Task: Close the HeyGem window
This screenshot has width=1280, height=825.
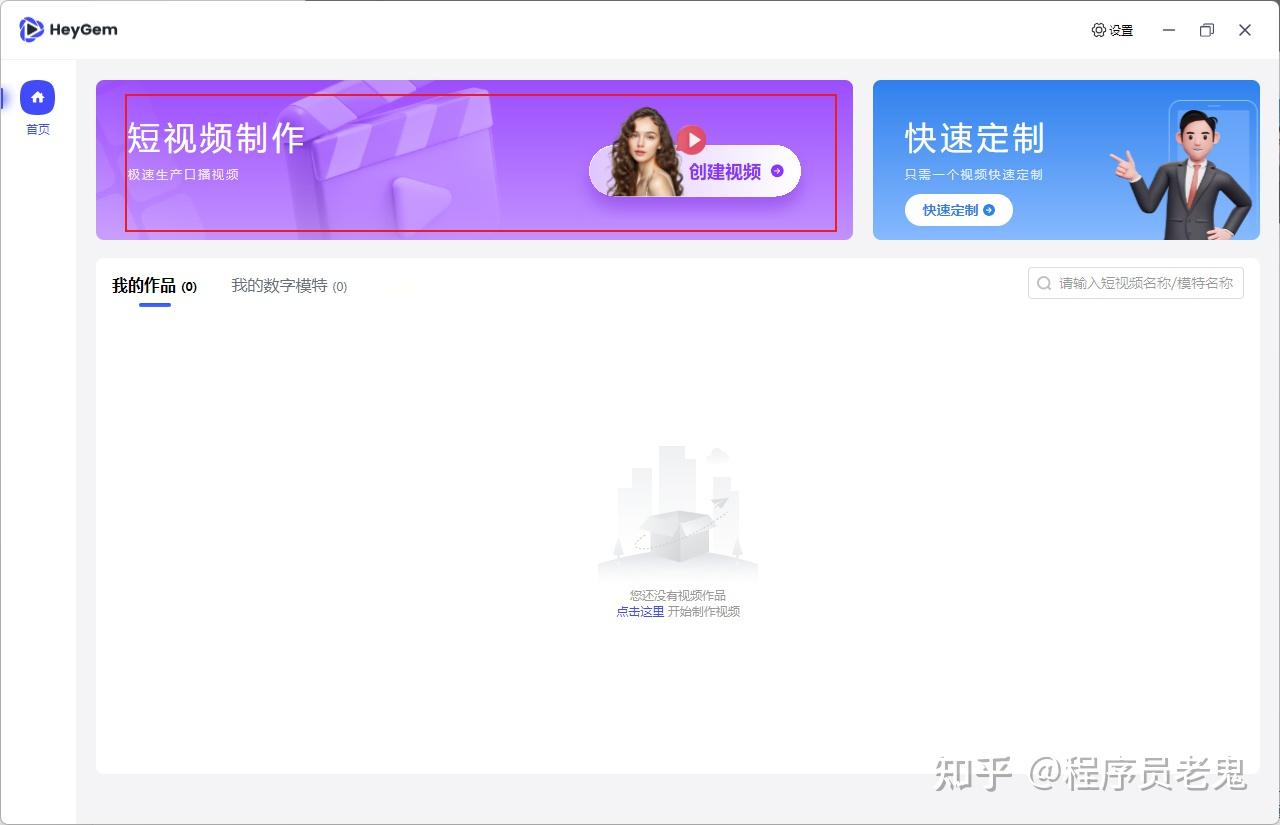Action: (1245, 30)
